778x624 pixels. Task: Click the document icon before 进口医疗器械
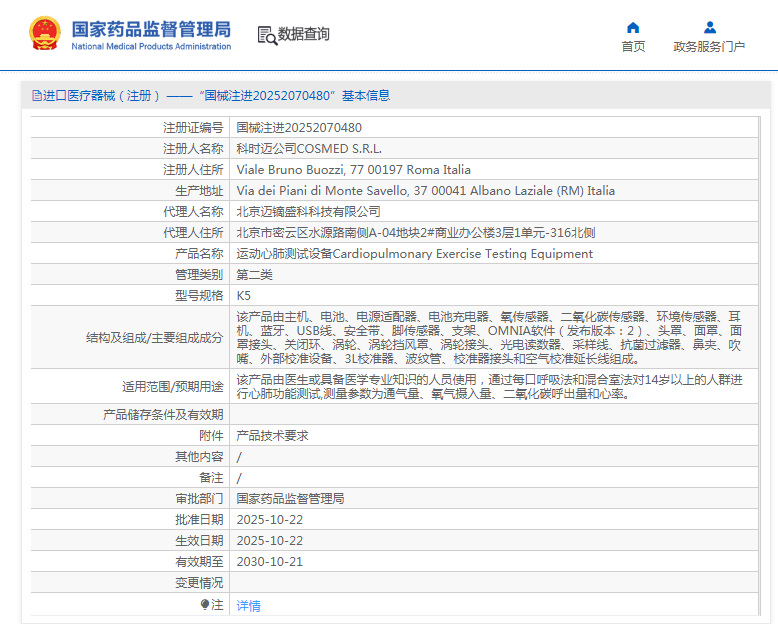coord(37,95)
